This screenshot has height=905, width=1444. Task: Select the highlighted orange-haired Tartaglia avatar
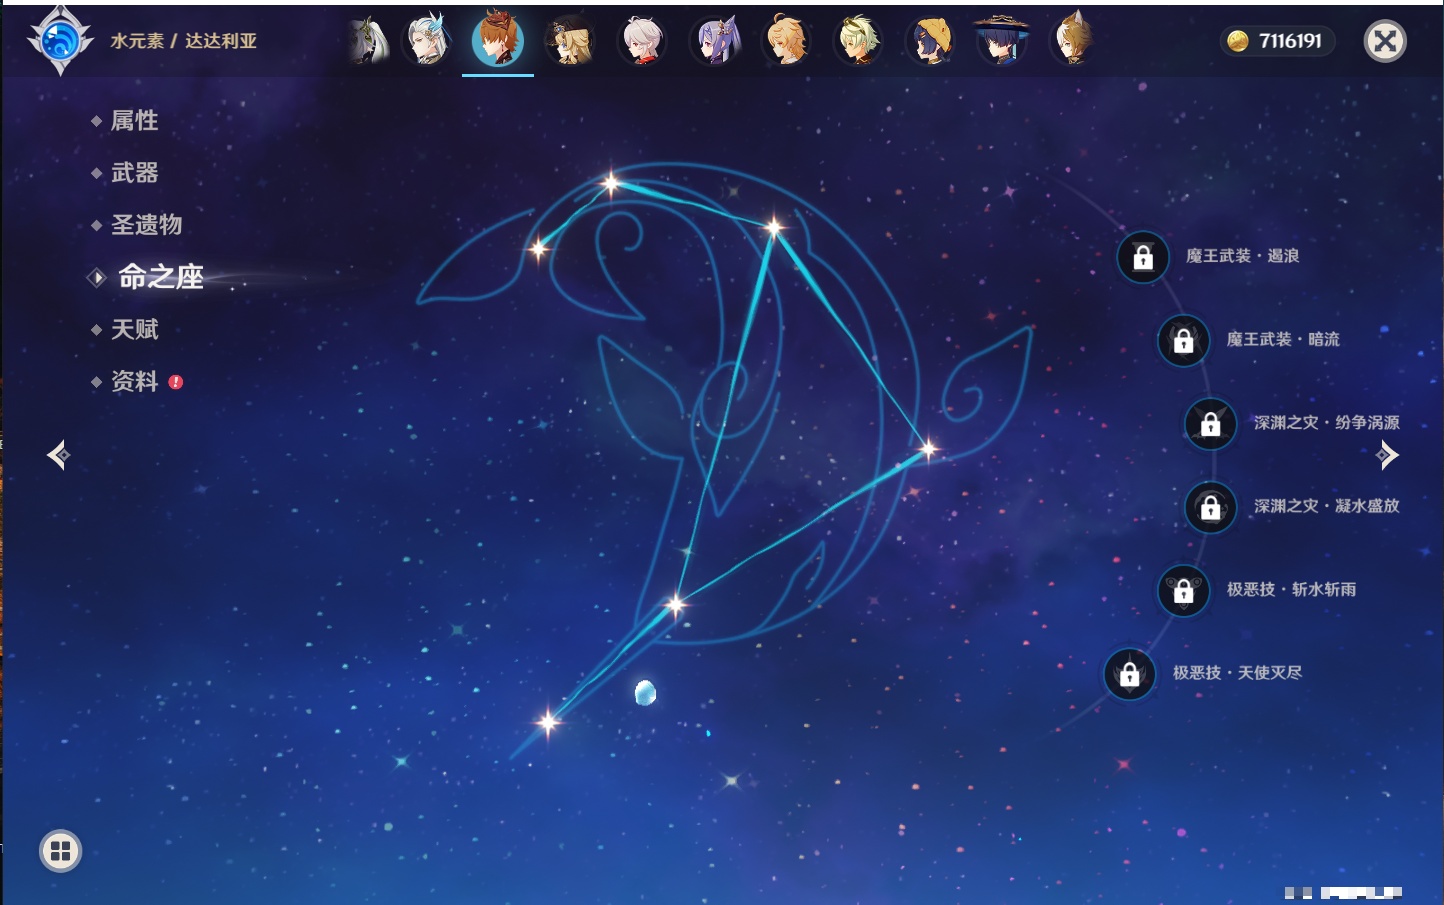[x=498, y=40]
